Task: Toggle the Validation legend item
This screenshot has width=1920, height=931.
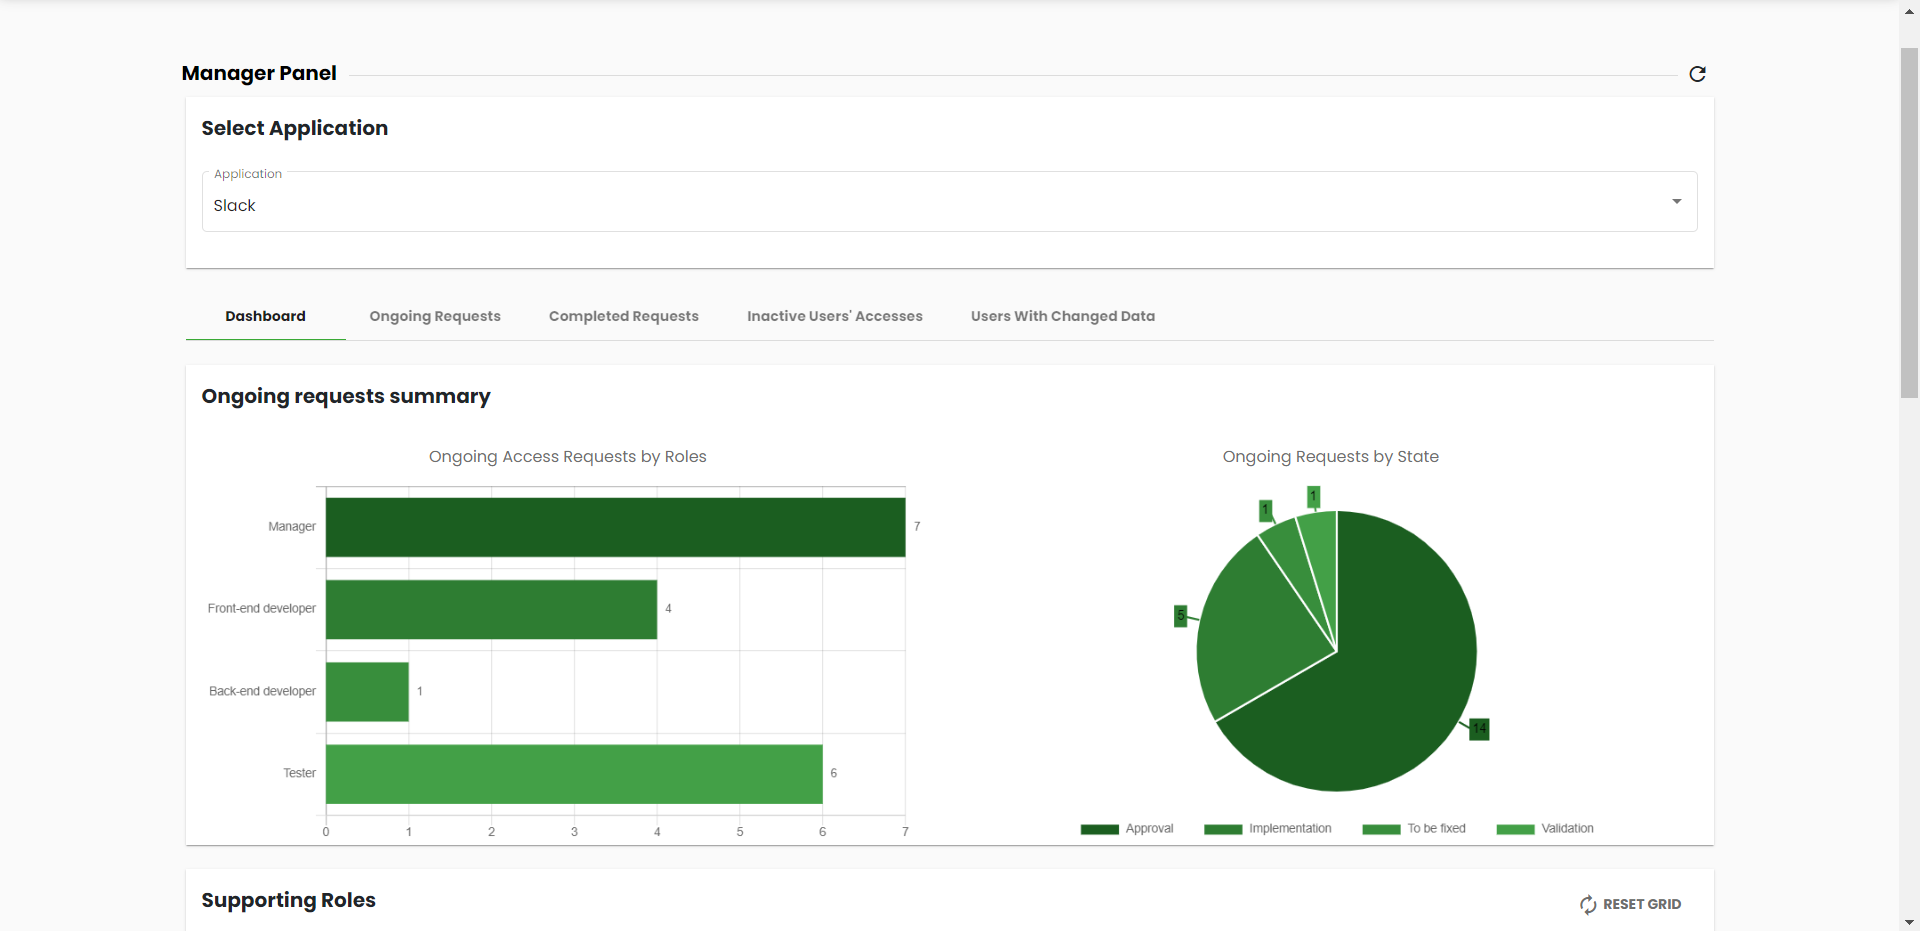Action: pos(1545,829)
